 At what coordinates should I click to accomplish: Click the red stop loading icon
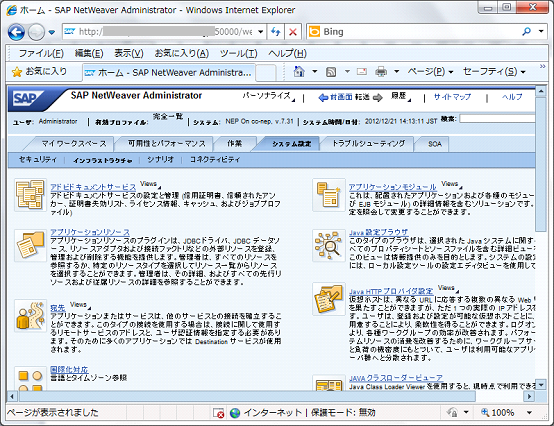293,32
